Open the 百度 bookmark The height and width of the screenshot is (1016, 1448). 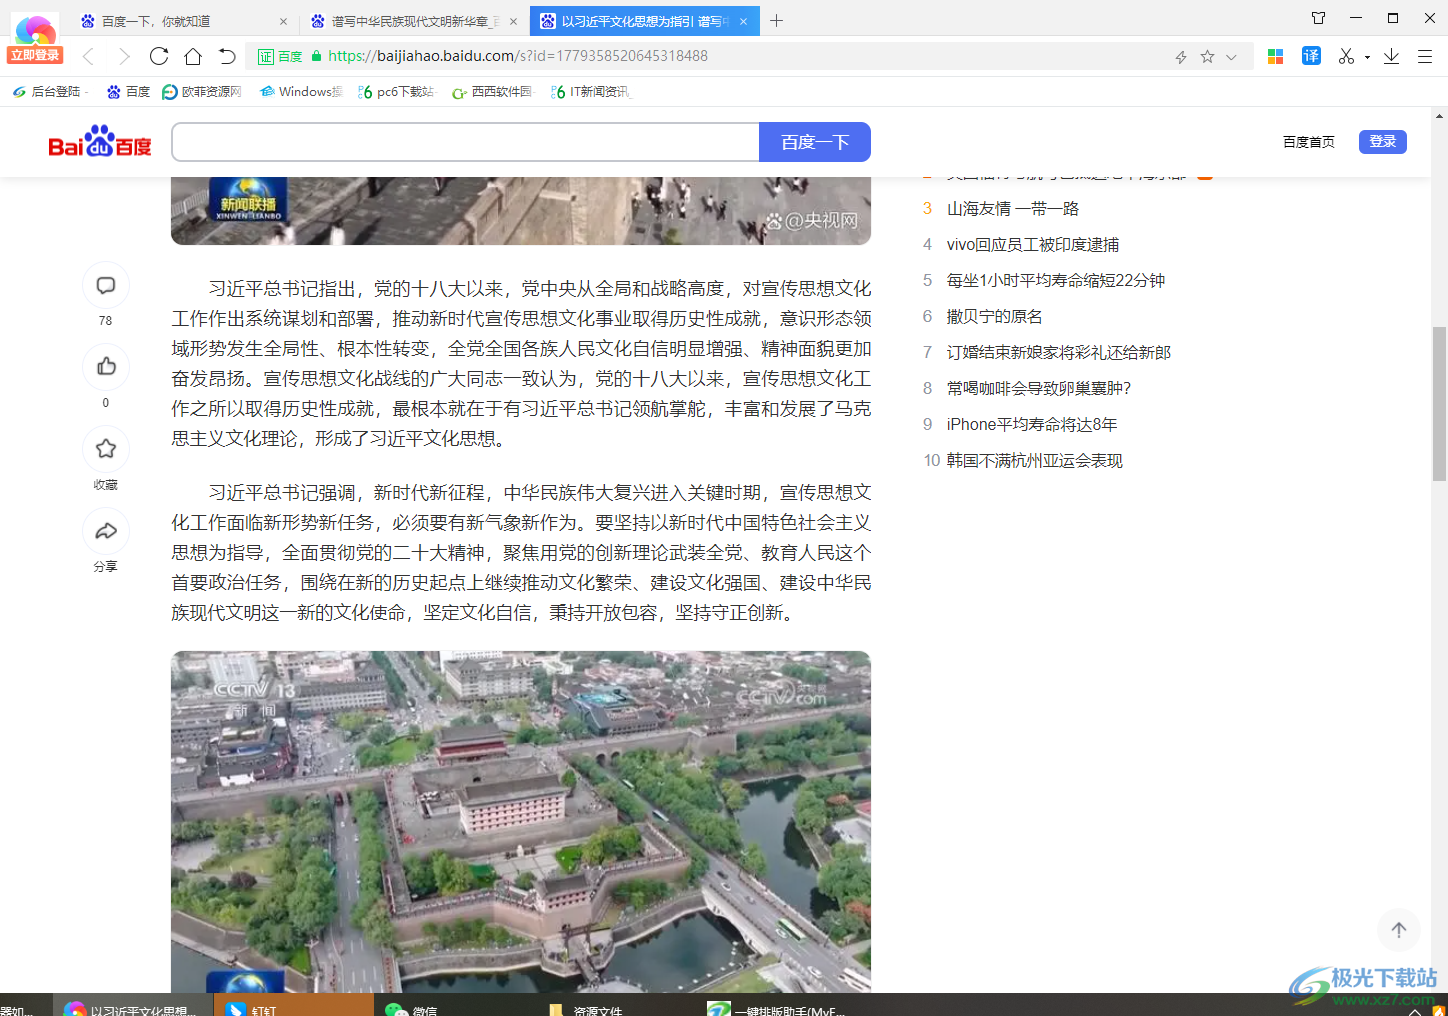[x=129, y=92]
